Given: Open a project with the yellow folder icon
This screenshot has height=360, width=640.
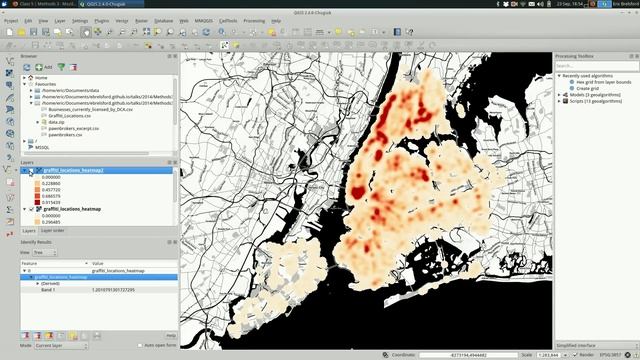Looking at the screenshot, I should [21, 32].
